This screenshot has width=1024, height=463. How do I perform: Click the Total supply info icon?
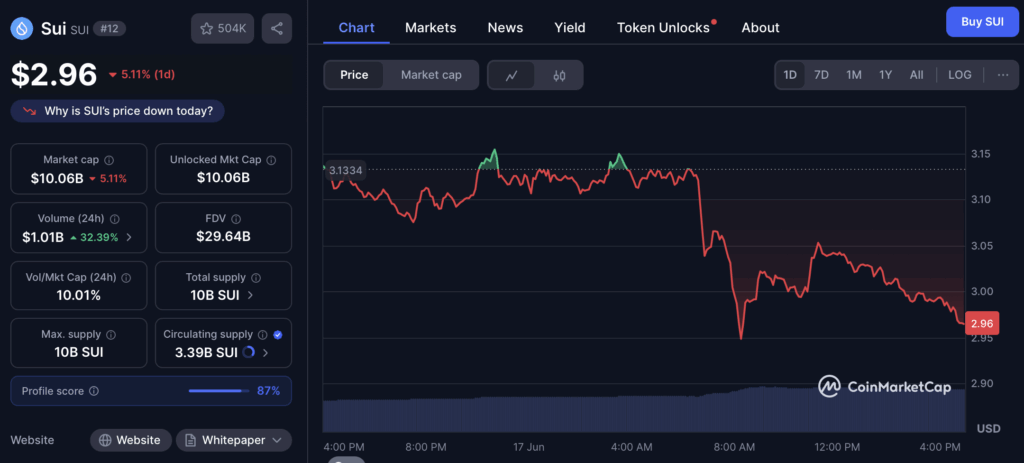point(256,278)
